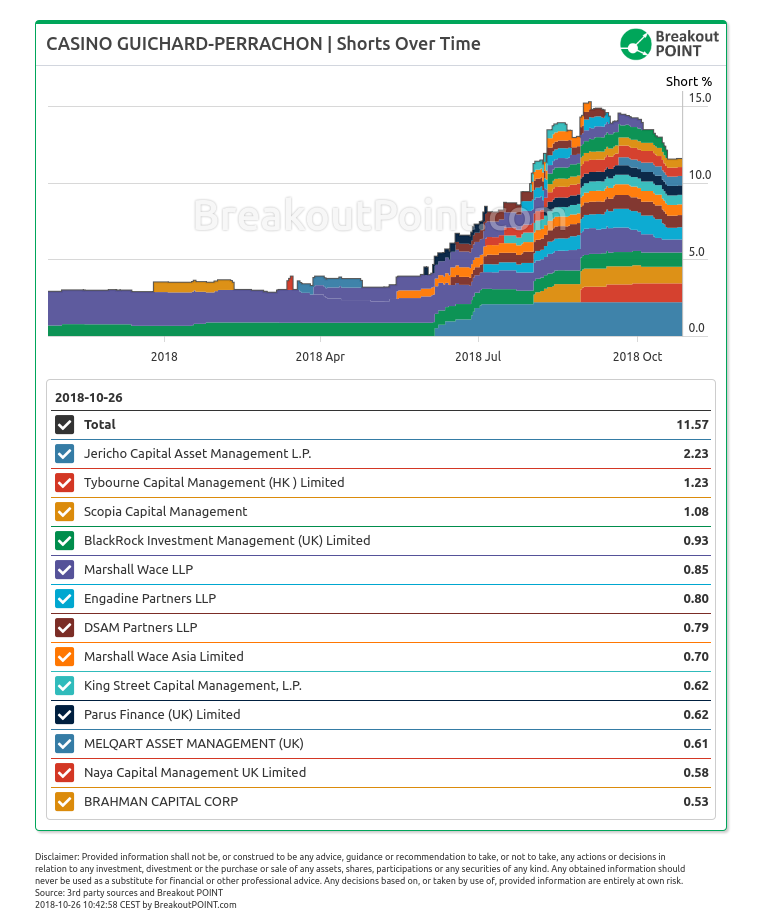The image size is (762, 921).
Task: Toggle Engadine Partners LLP checkbox
Action: 65,599
